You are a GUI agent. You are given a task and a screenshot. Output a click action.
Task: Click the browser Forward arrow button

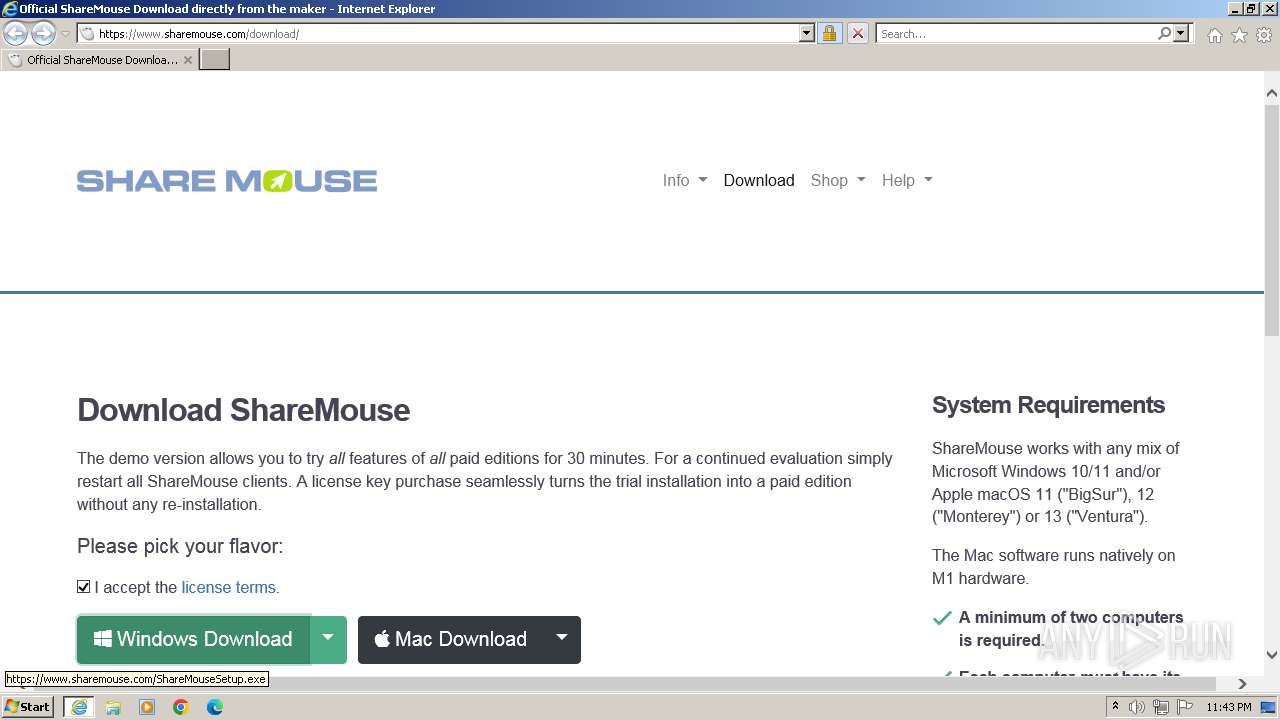point(43,33)
